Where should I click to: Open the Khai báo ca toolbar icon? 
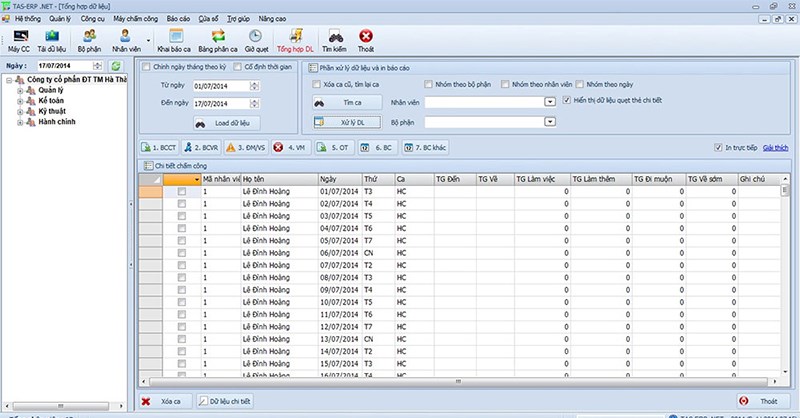[x=174, y=40]
